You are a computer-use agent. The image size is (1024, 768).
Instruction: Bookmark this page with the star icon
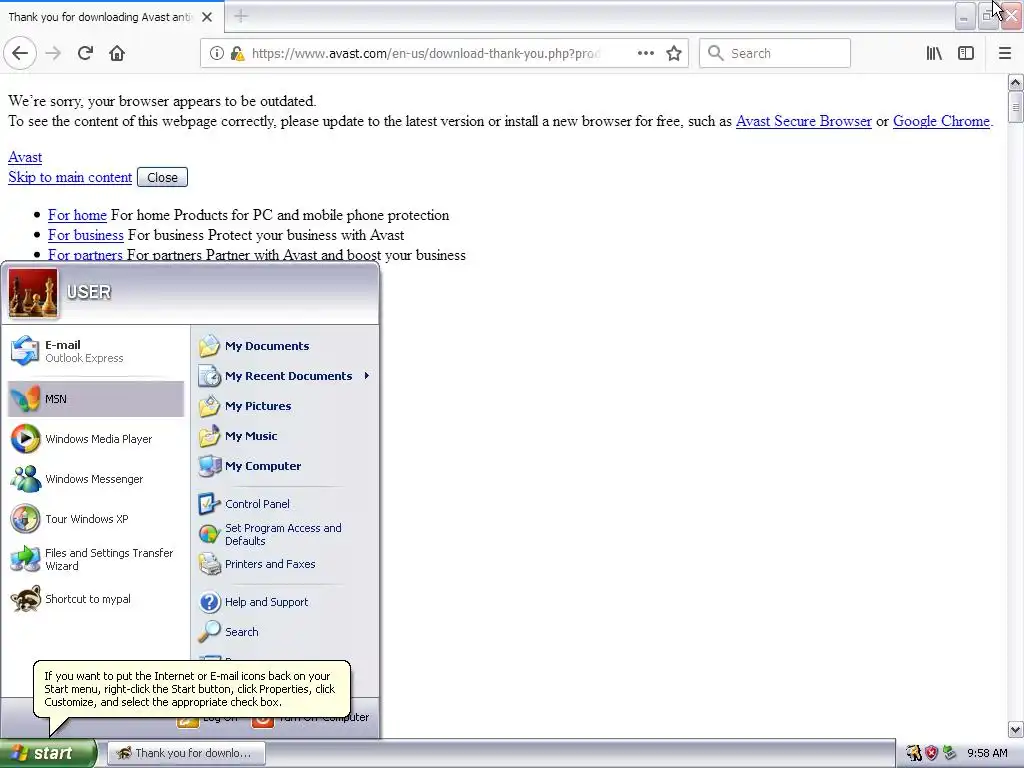pos(674,54)
